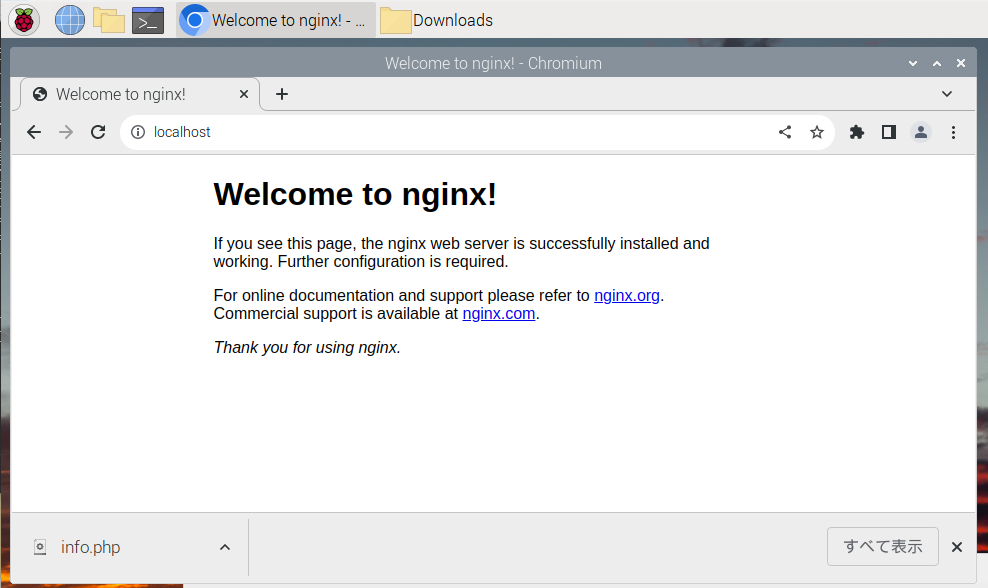
Task: Reload the localhost page
Action: (98, 132)
